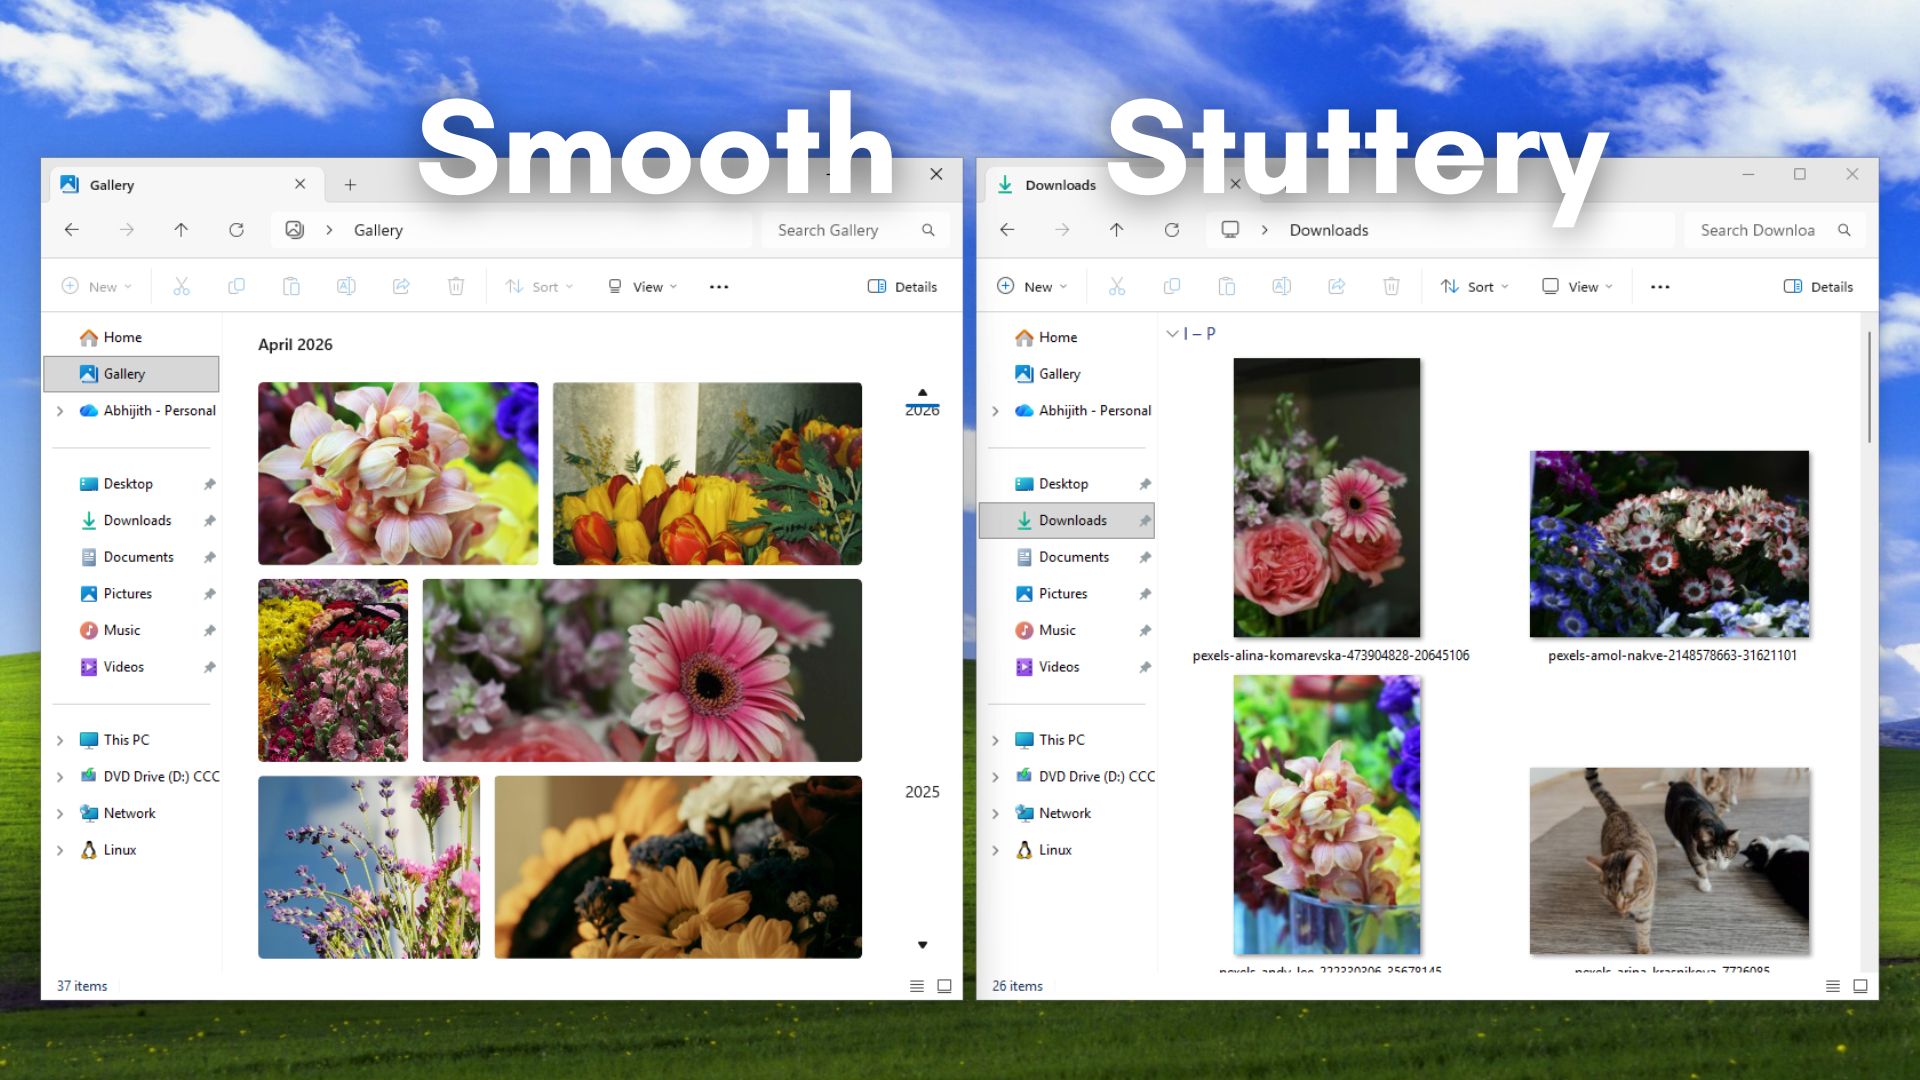Click the New button in the Downloads window
Image resolution: width=1920 pixels, height=1080 pixels.
(x=1032, y=286)
